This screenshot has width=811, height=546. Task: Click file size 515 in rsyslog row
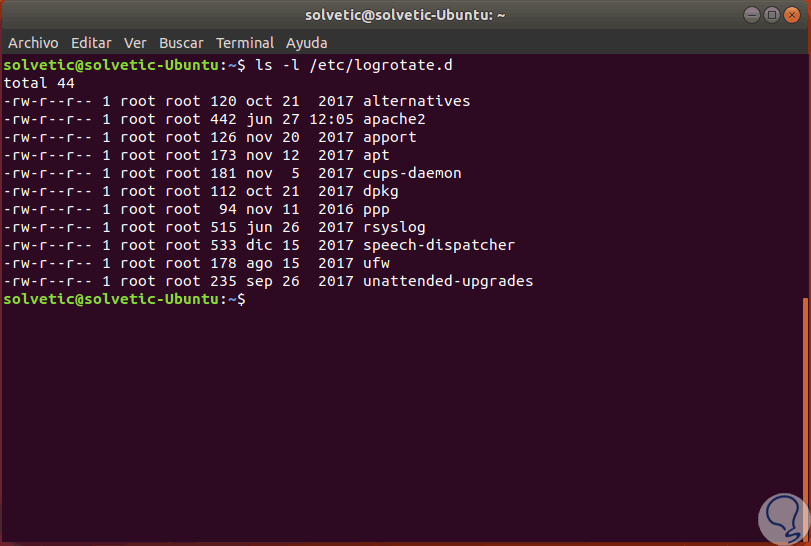[223, 228]
